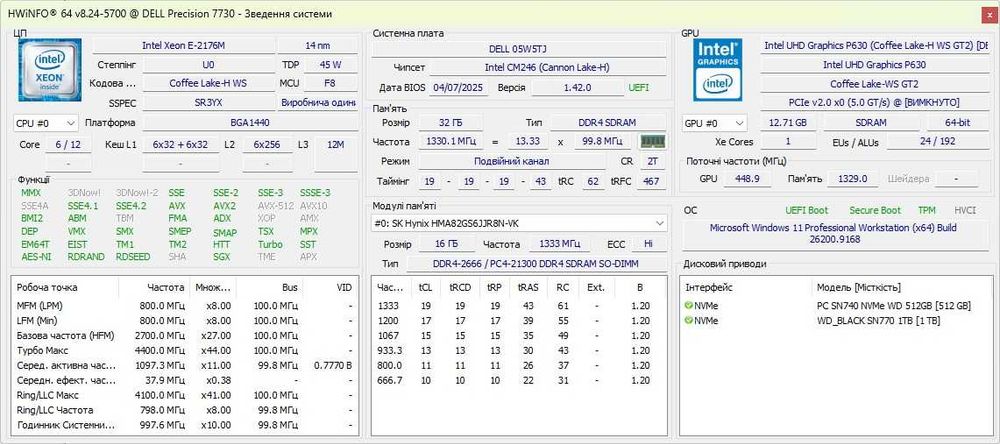
Task: Open the CPU #0 selector dropdown
Action: [45, 122]
